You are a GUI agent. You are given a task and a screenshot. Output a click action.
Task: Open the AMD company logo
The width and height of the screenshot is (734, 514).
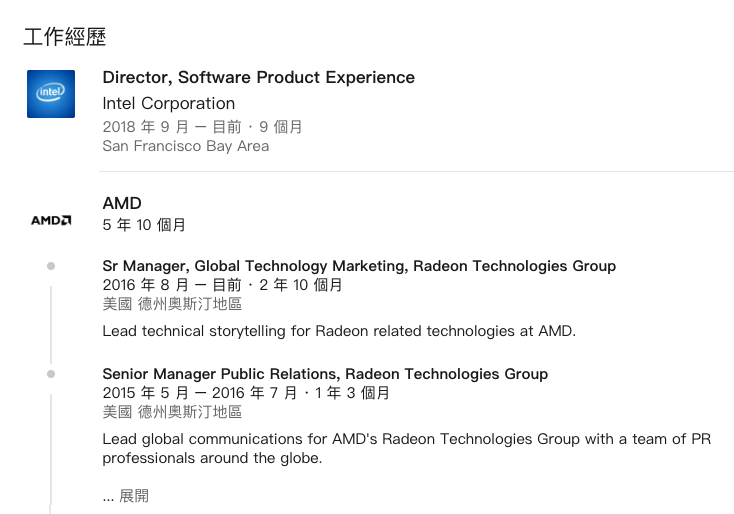coord(51,220)
